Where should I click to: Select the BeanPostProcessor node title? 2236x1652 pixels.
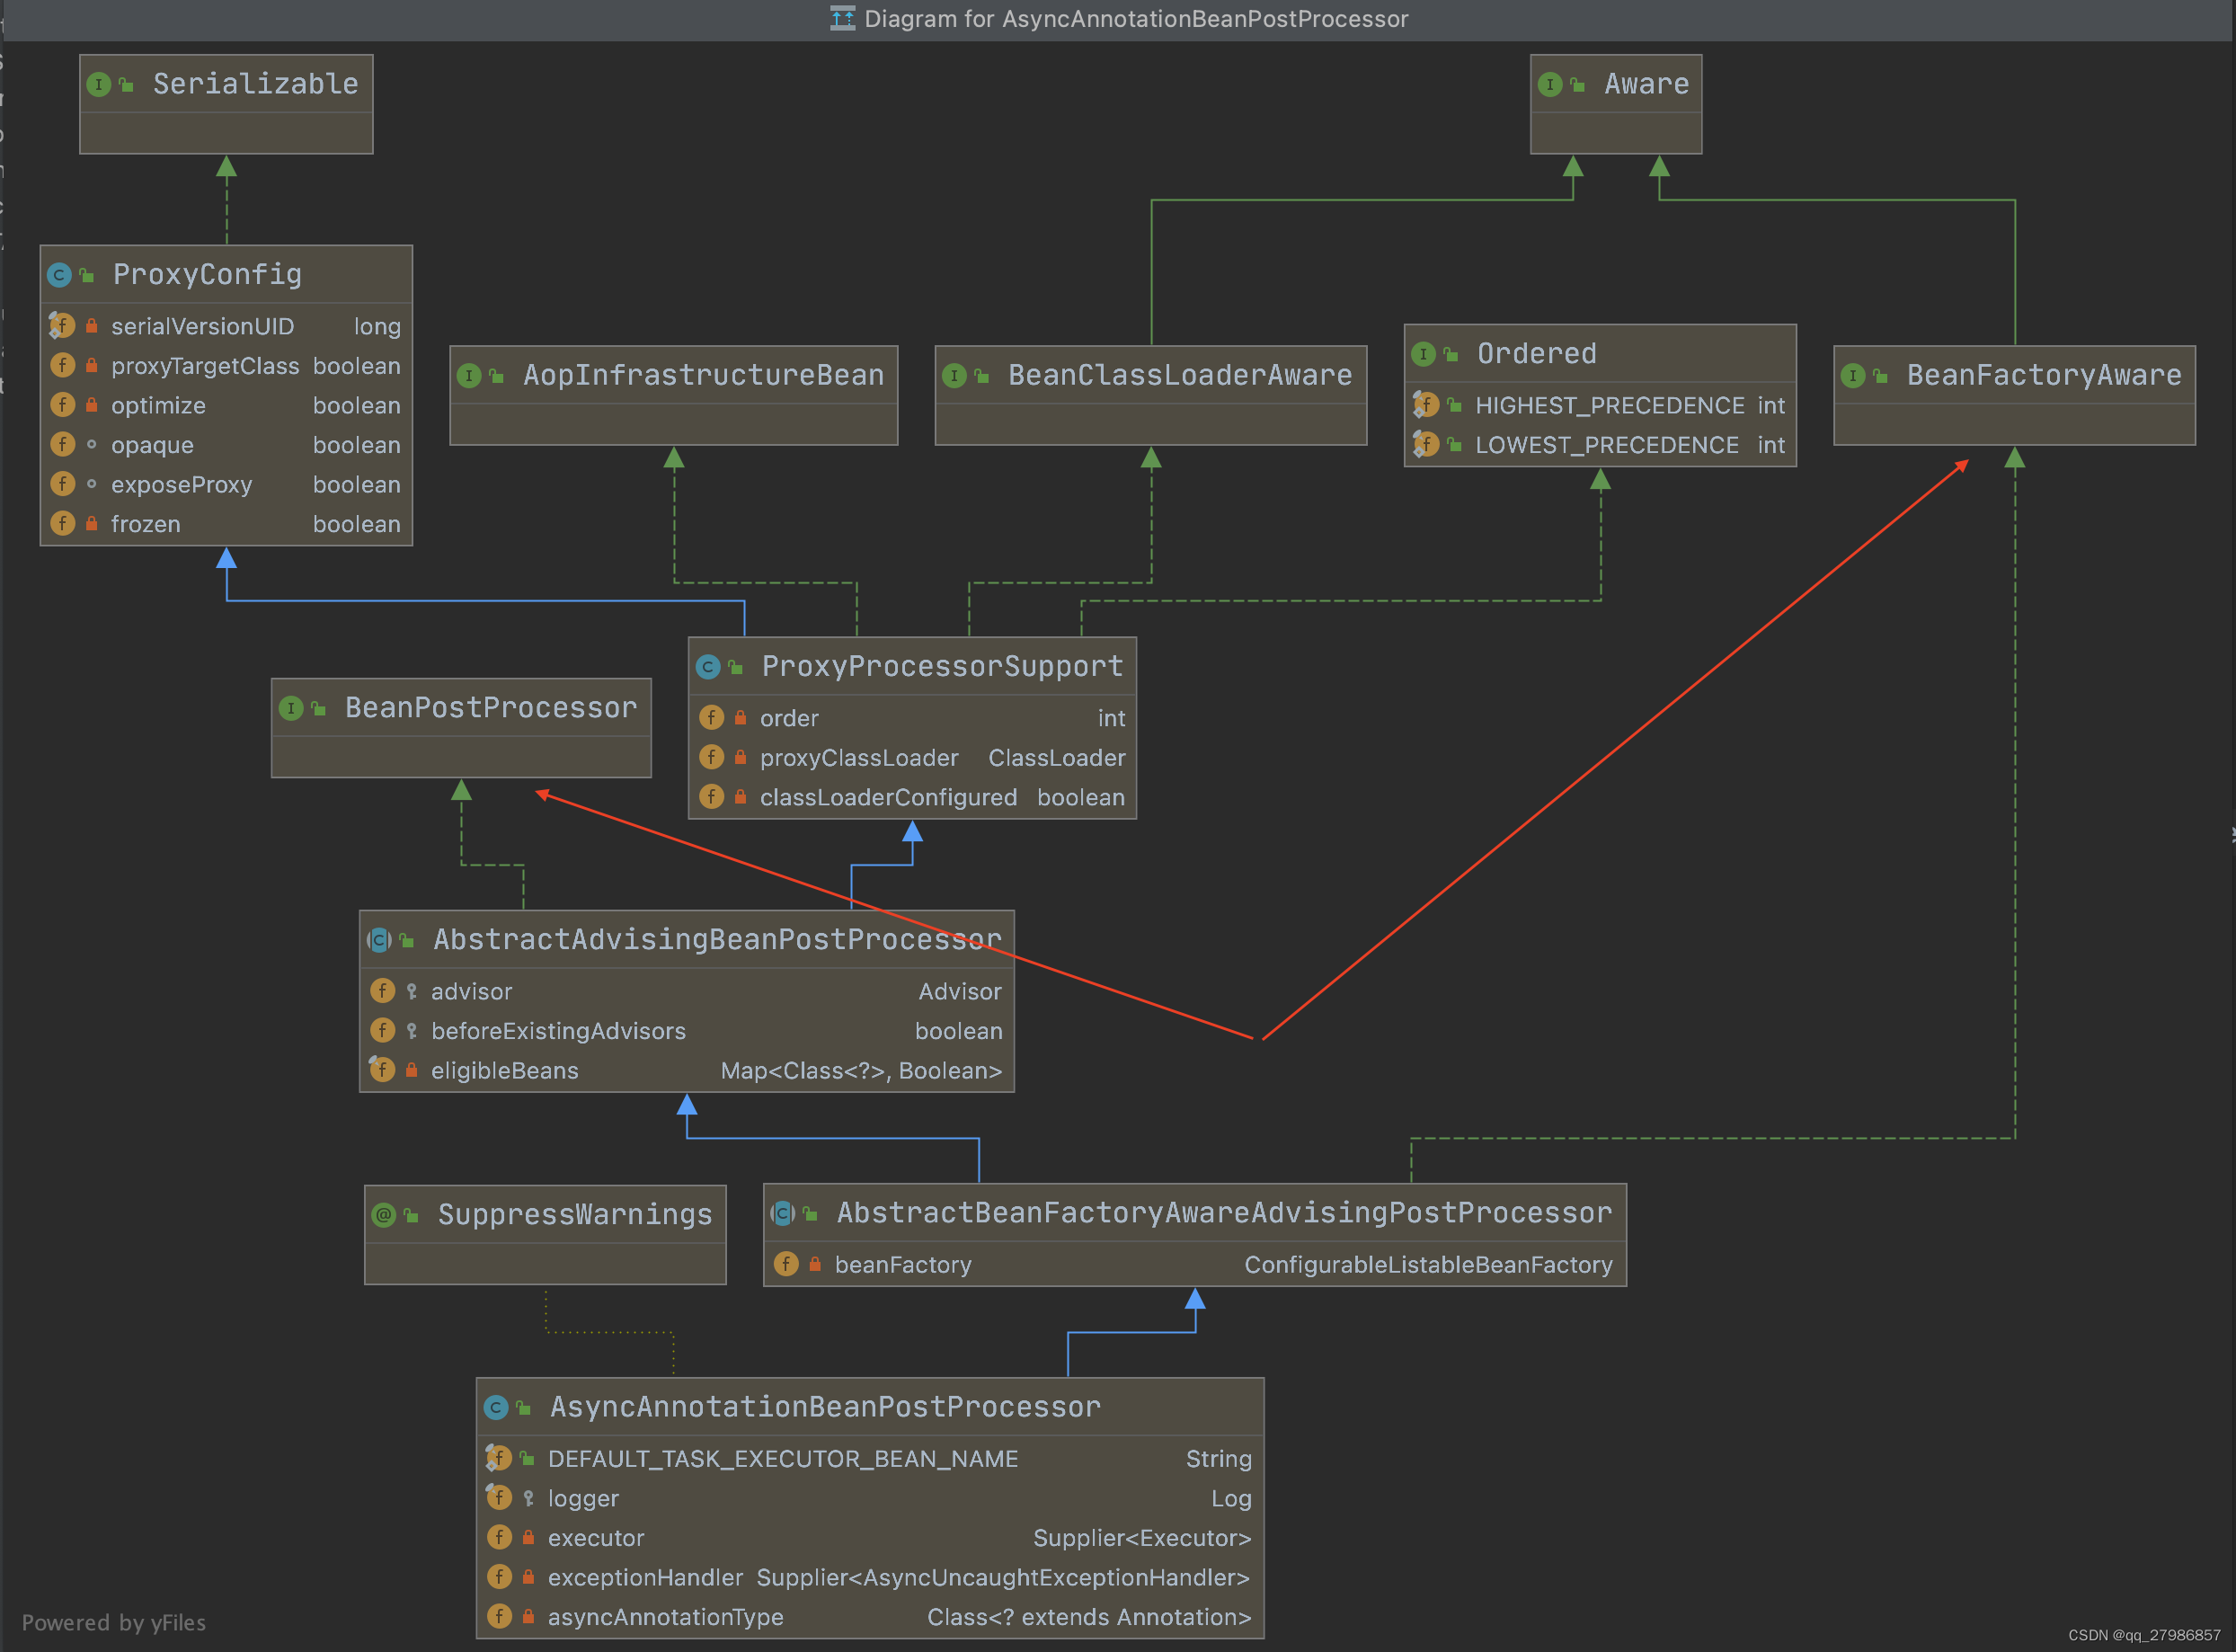(x=491, y=708)
